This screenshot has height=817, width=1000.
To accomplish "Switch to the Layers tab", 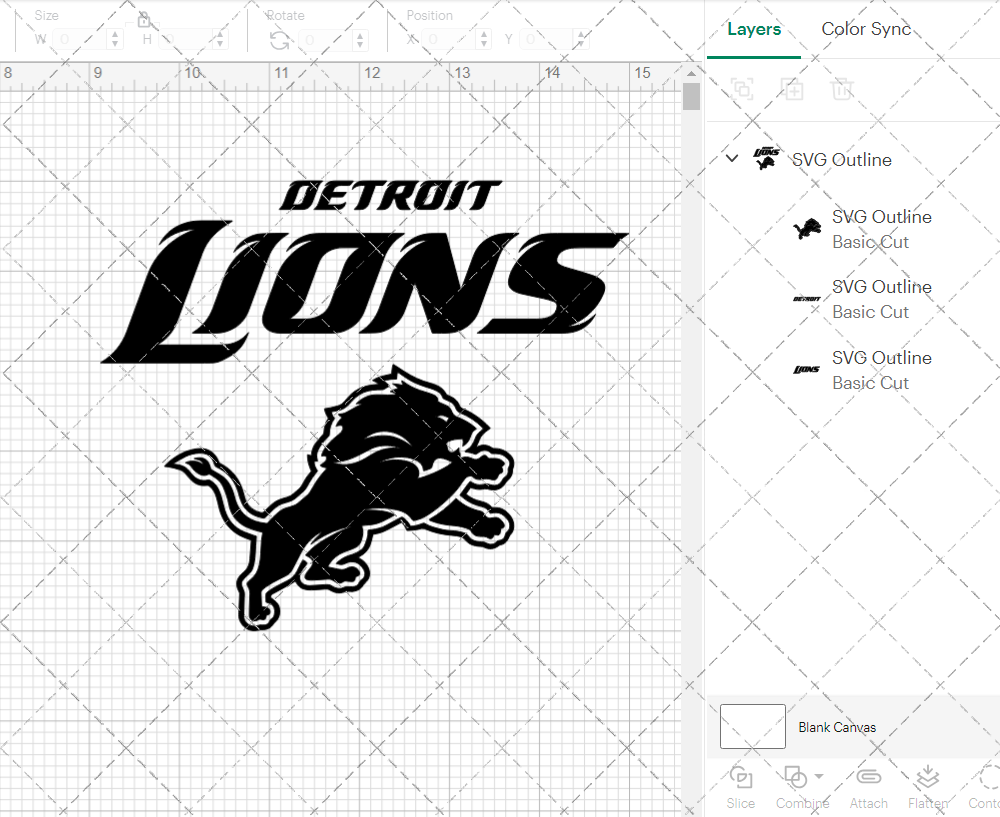I will [x=754, y=29].
